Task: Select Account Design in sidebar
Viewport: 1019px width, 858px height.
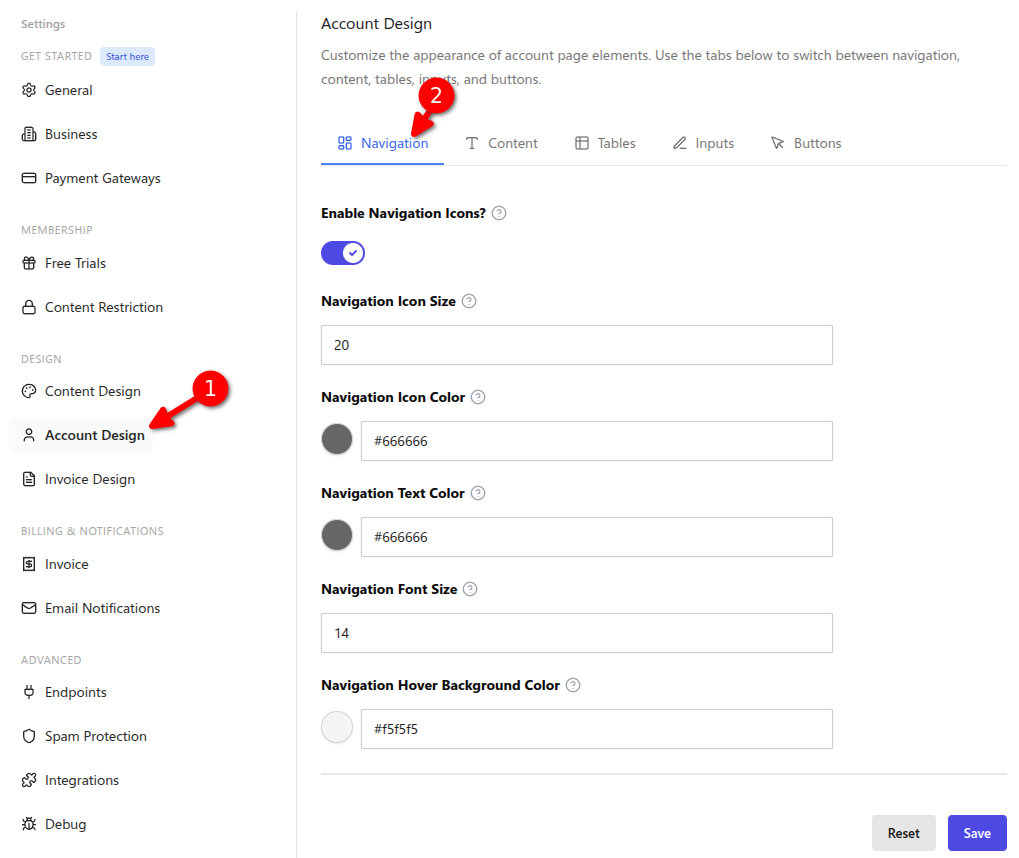Action: [x=83, y=436]
